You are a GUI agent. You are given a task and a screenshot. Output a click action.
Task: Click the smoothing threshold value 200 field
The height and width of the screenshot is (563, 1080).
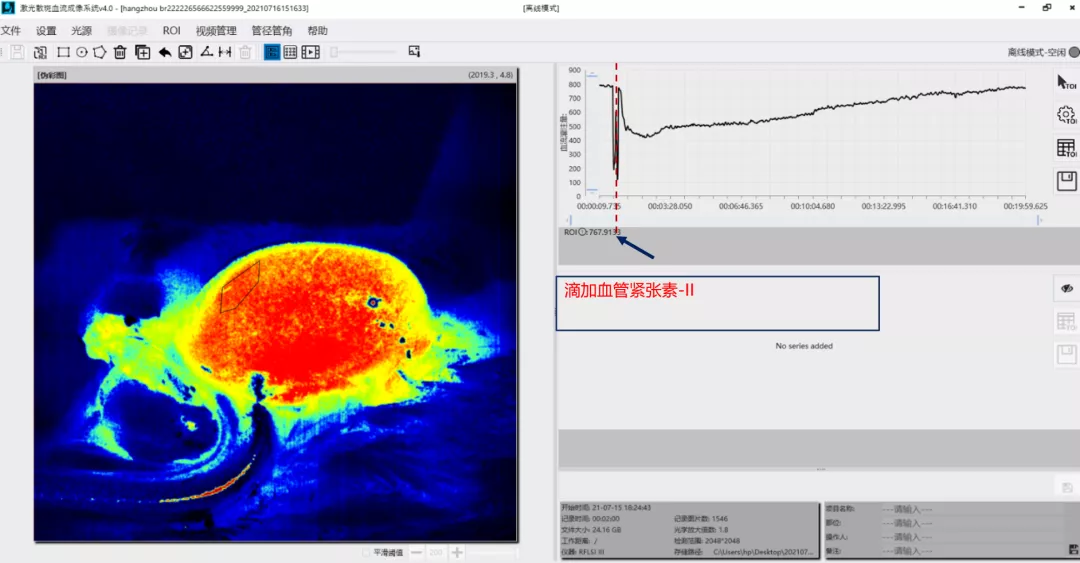[436, 553]
